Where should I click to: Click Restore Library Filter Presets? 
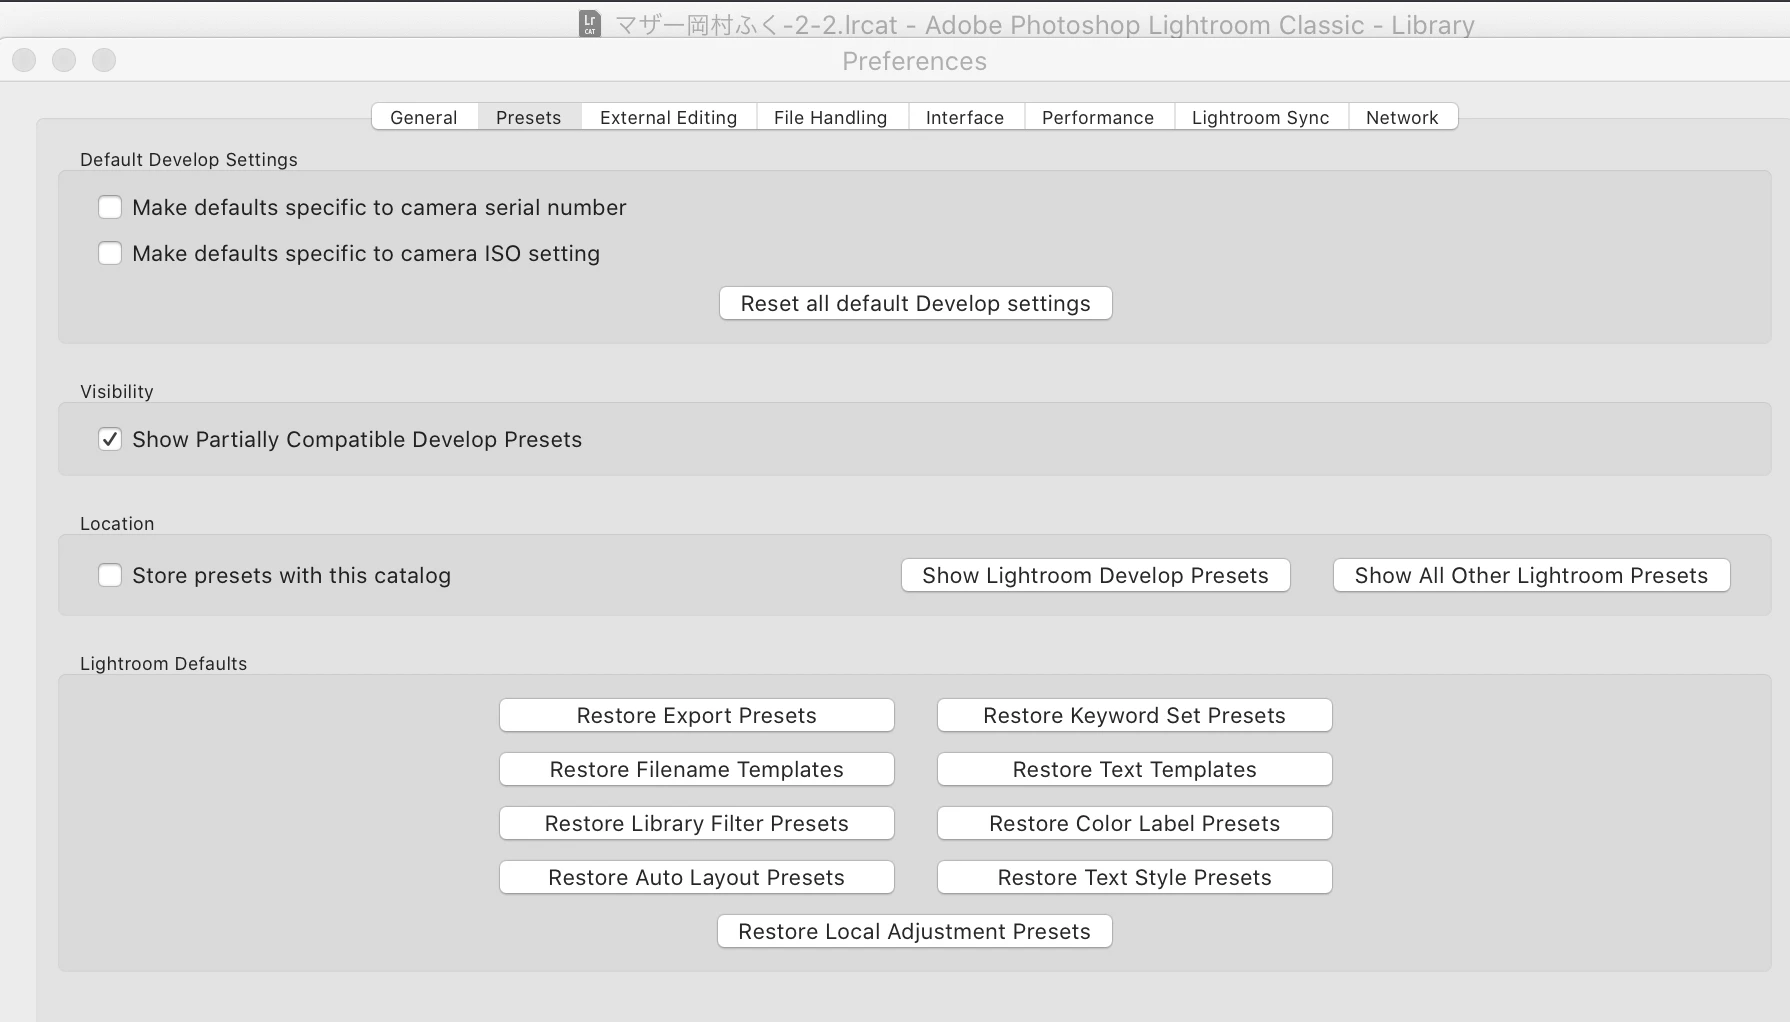696,823
